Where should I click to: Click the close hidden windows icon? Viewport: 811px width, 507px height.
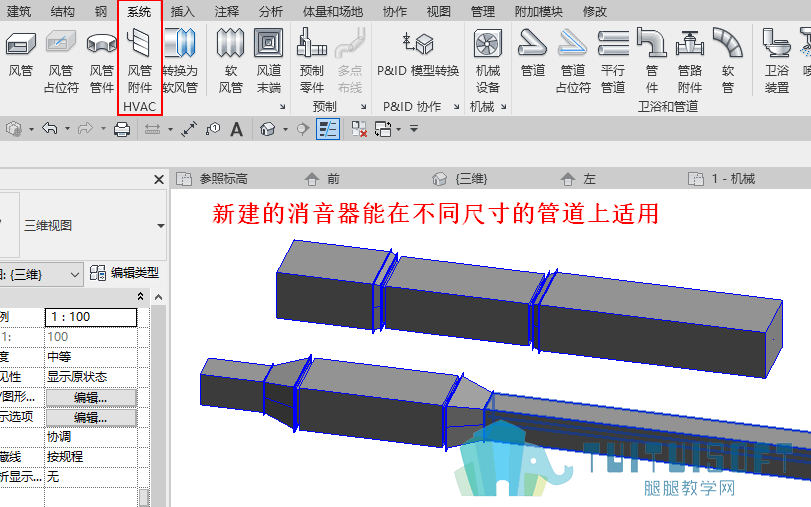[359, 129]
